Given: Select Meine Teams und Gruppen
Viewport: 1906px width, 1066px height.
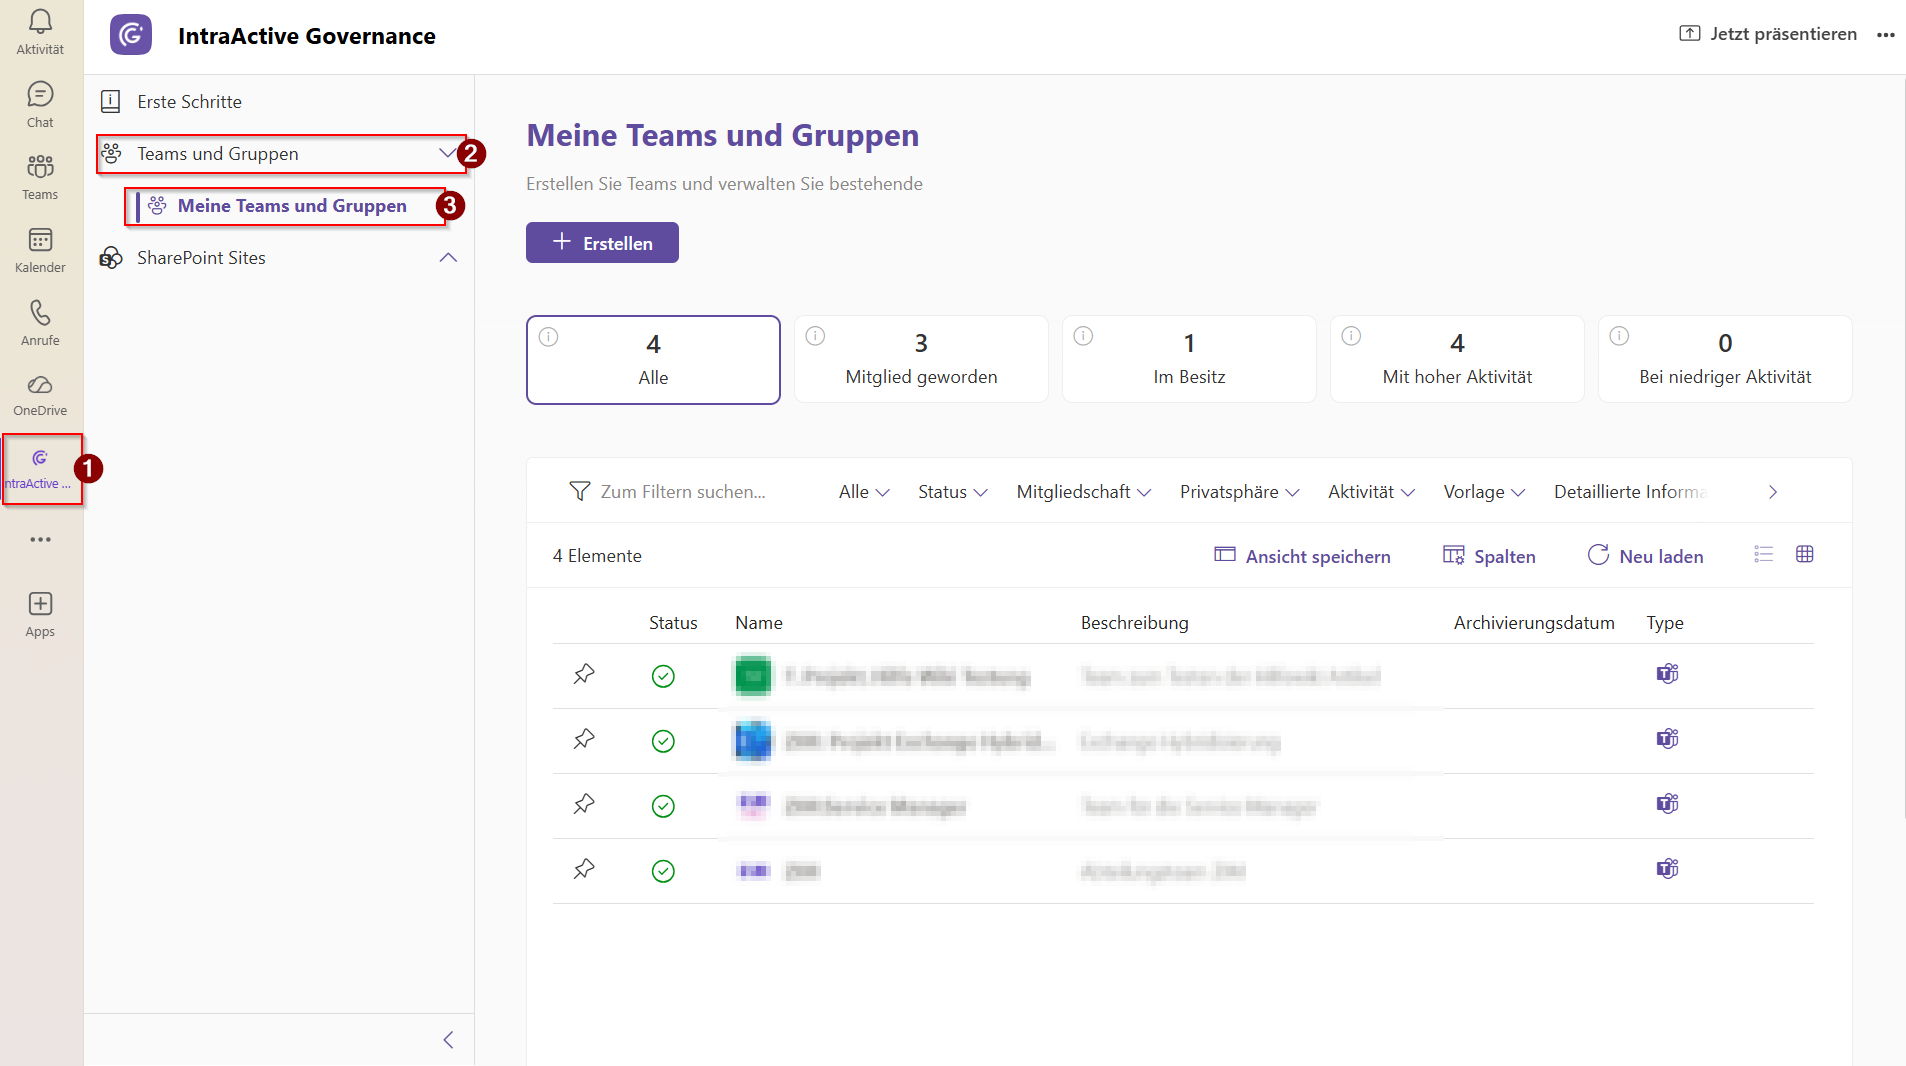Looking at the screenshot, I should click(292, 206).
